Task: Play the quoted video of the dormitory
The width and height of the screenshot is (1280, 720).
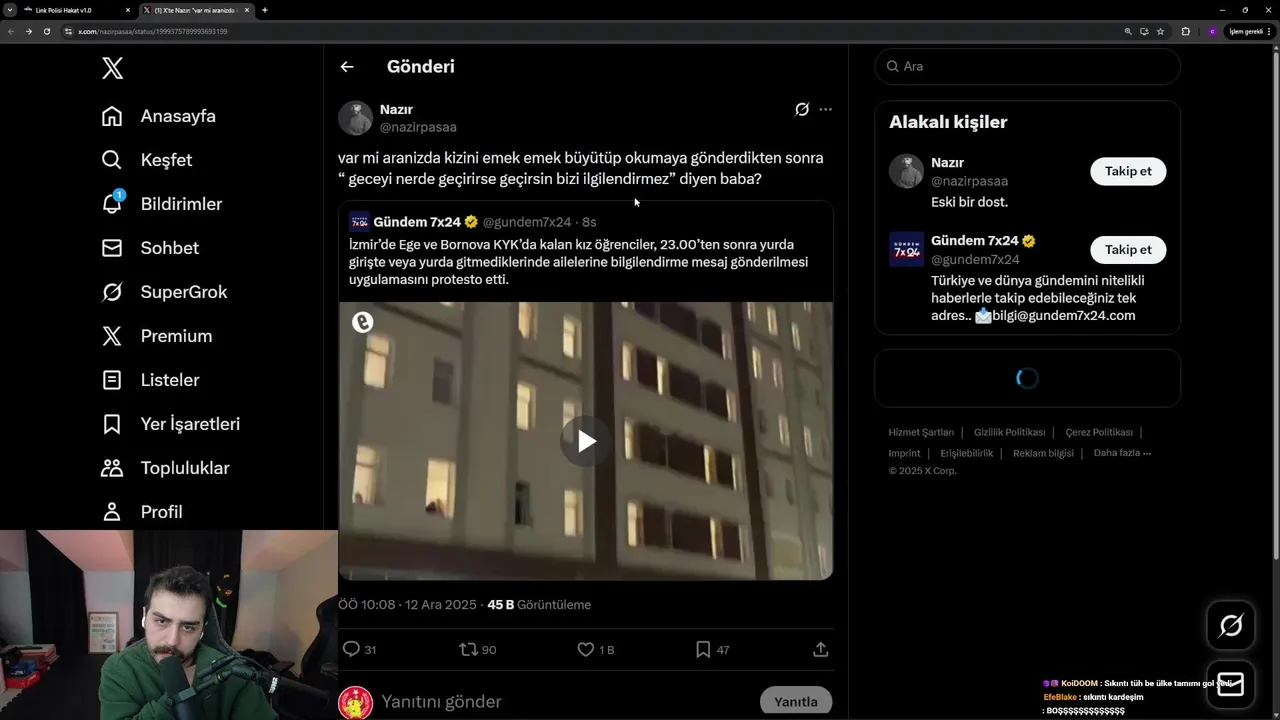Action: pyautogui.click(x=586, y=441)
